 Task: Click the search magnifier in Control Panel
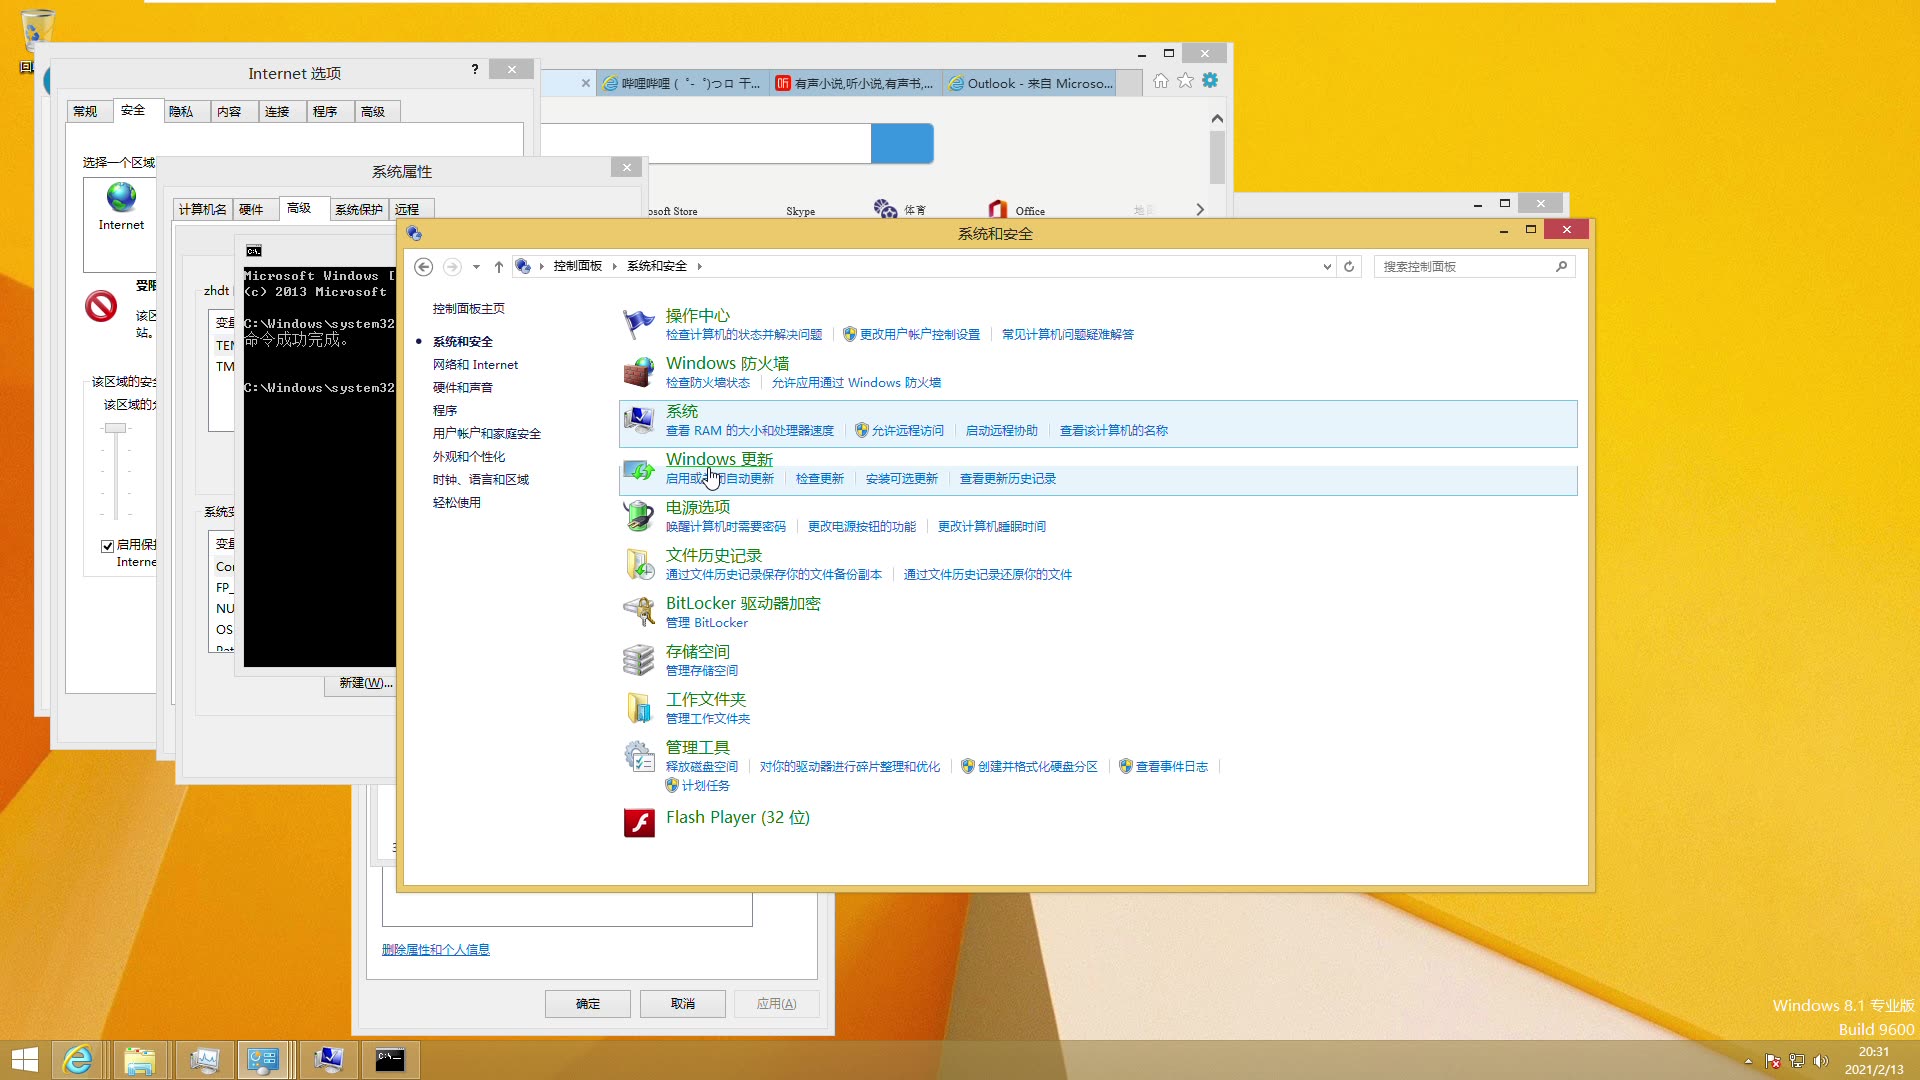(1561, 266)
